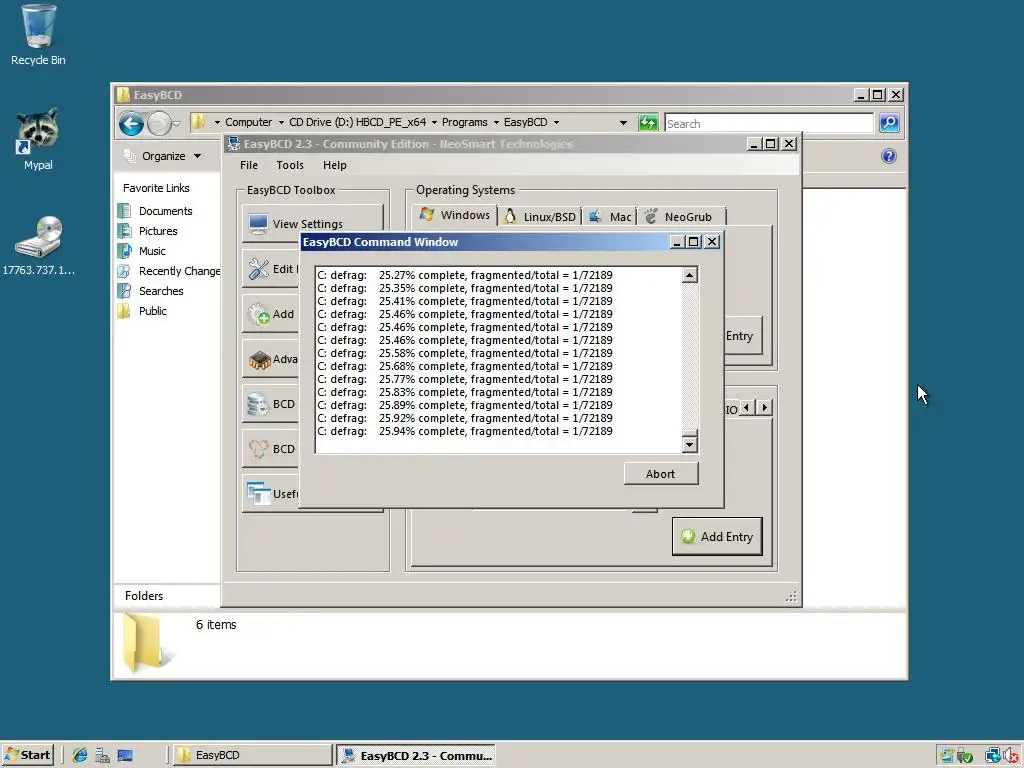Select the 17763.737 disc image desktop icon

pyautogui.click(x=38, y=245)
